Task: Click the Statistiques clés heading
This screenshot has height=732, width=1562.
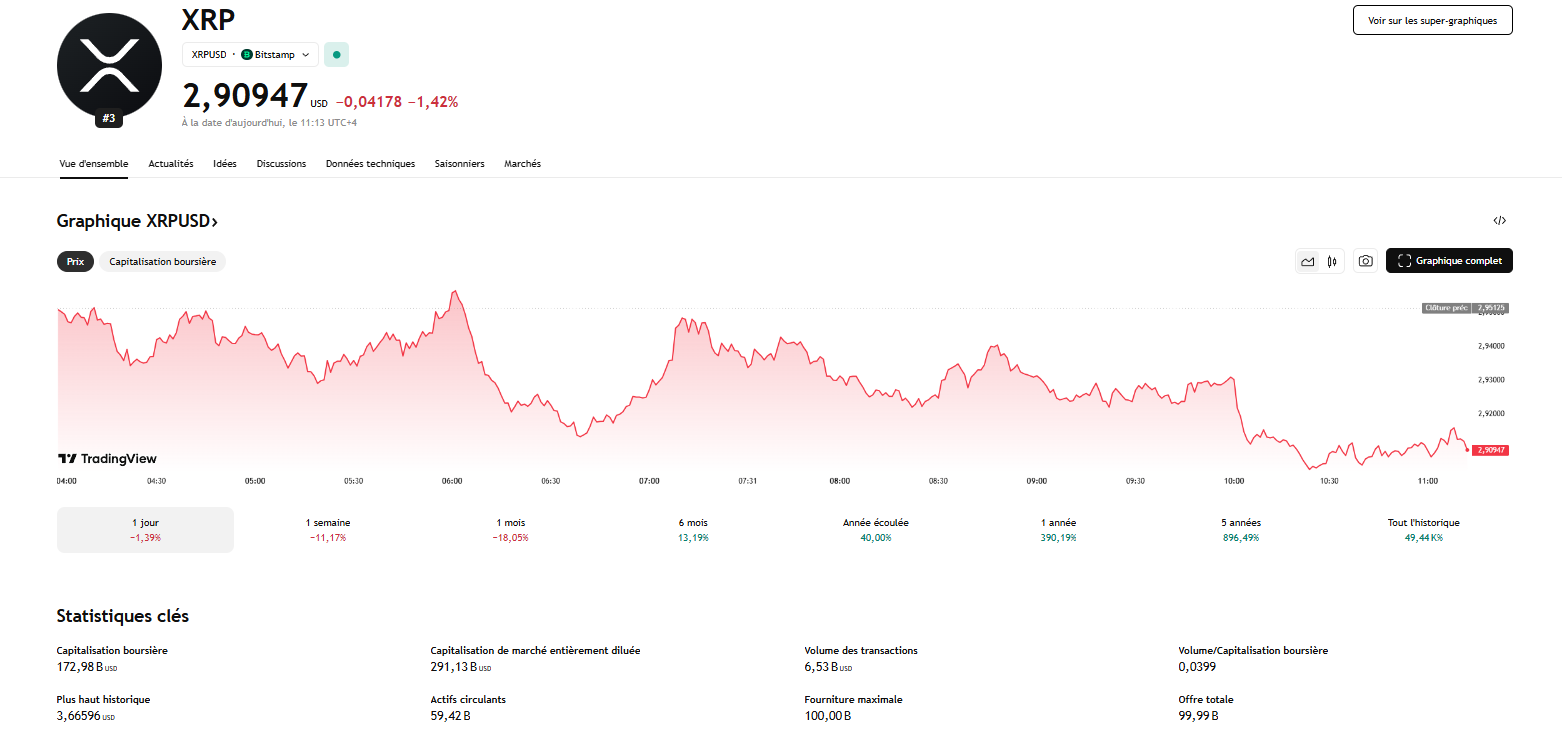Action: [123, 616]
